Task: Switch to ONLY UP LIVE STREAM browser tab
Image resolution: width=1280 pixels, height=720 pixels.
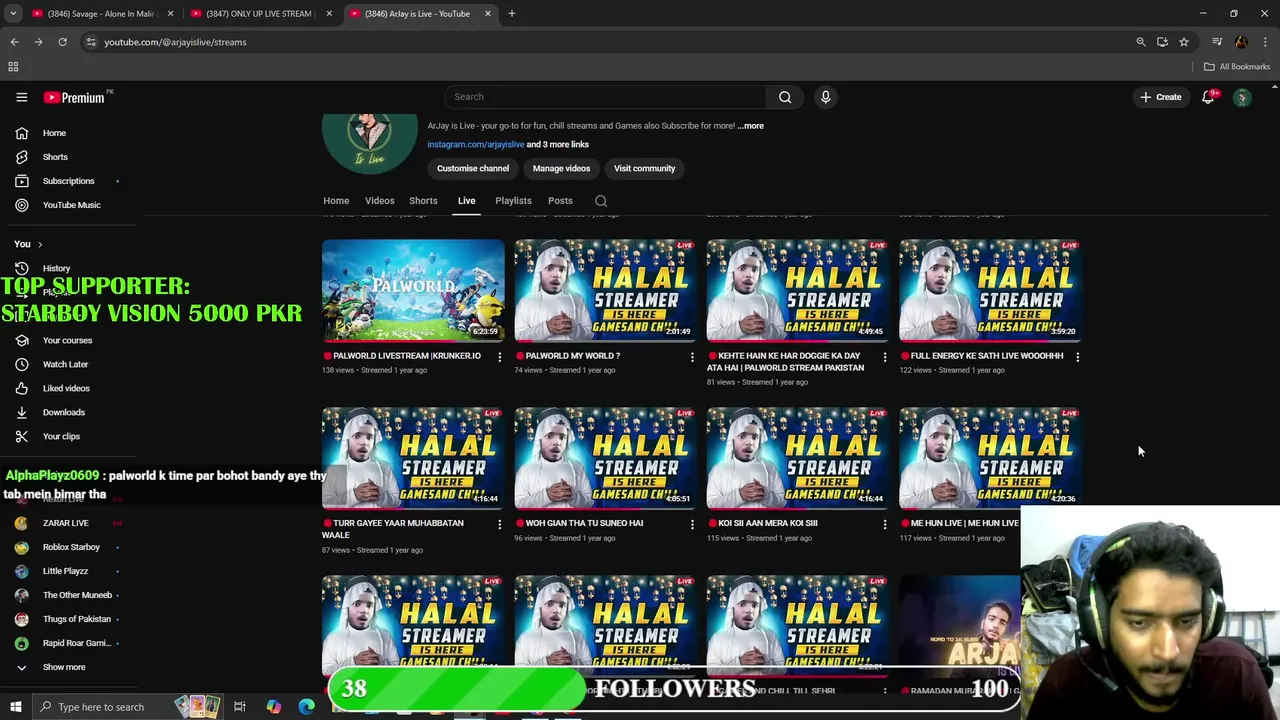Action: pos(259,14)
